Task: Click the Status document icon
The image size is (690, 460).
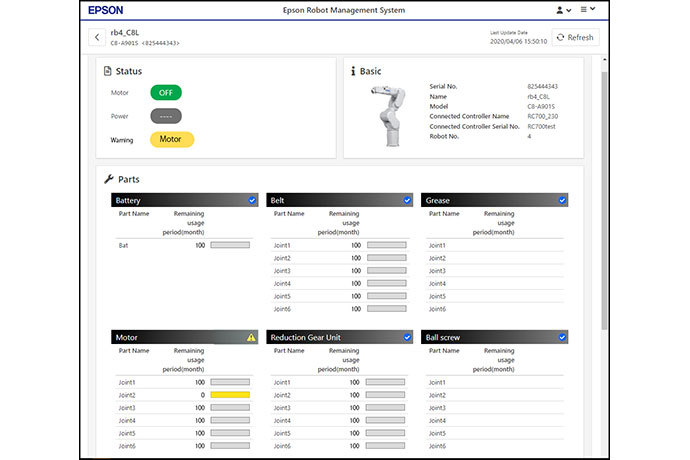Action: (x=107, y=71)
